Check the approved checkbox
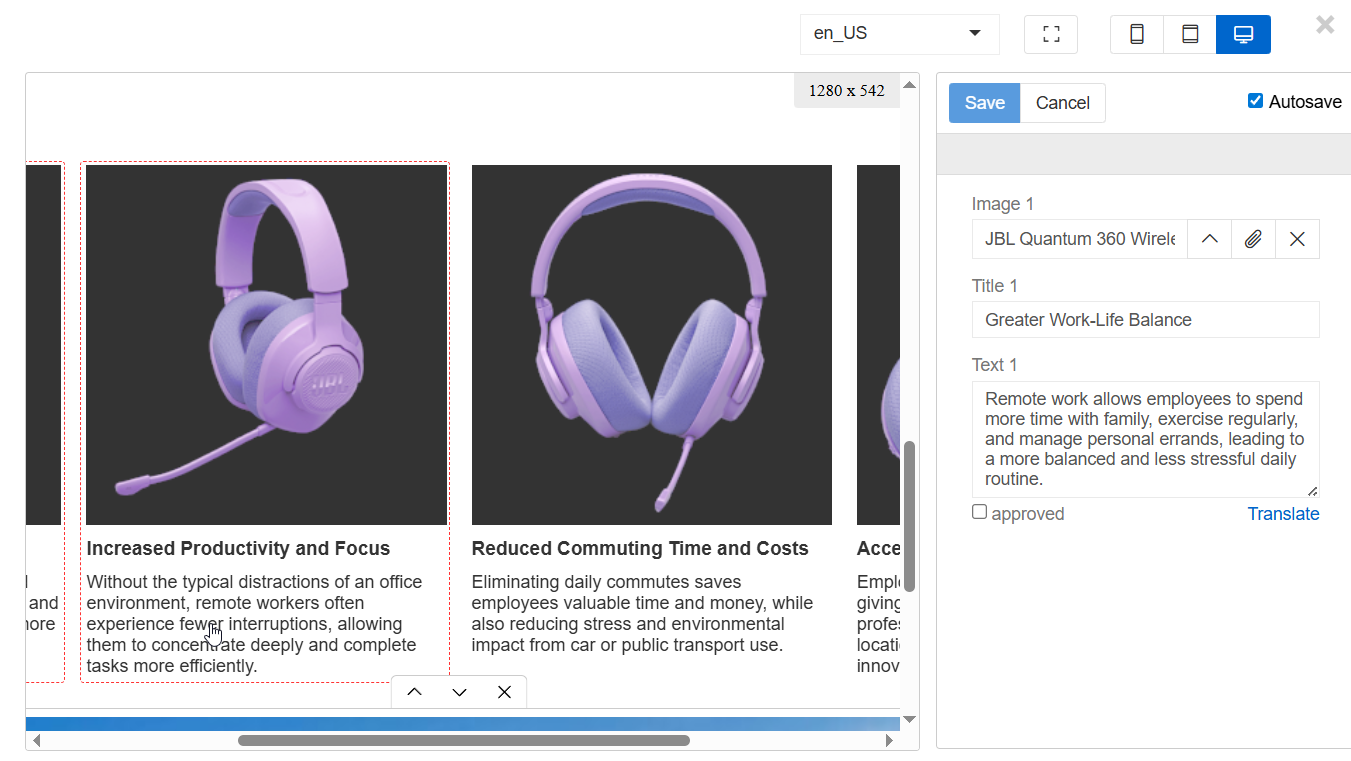The width and height of the screenshot is (1351, 761). pos(980,512)
